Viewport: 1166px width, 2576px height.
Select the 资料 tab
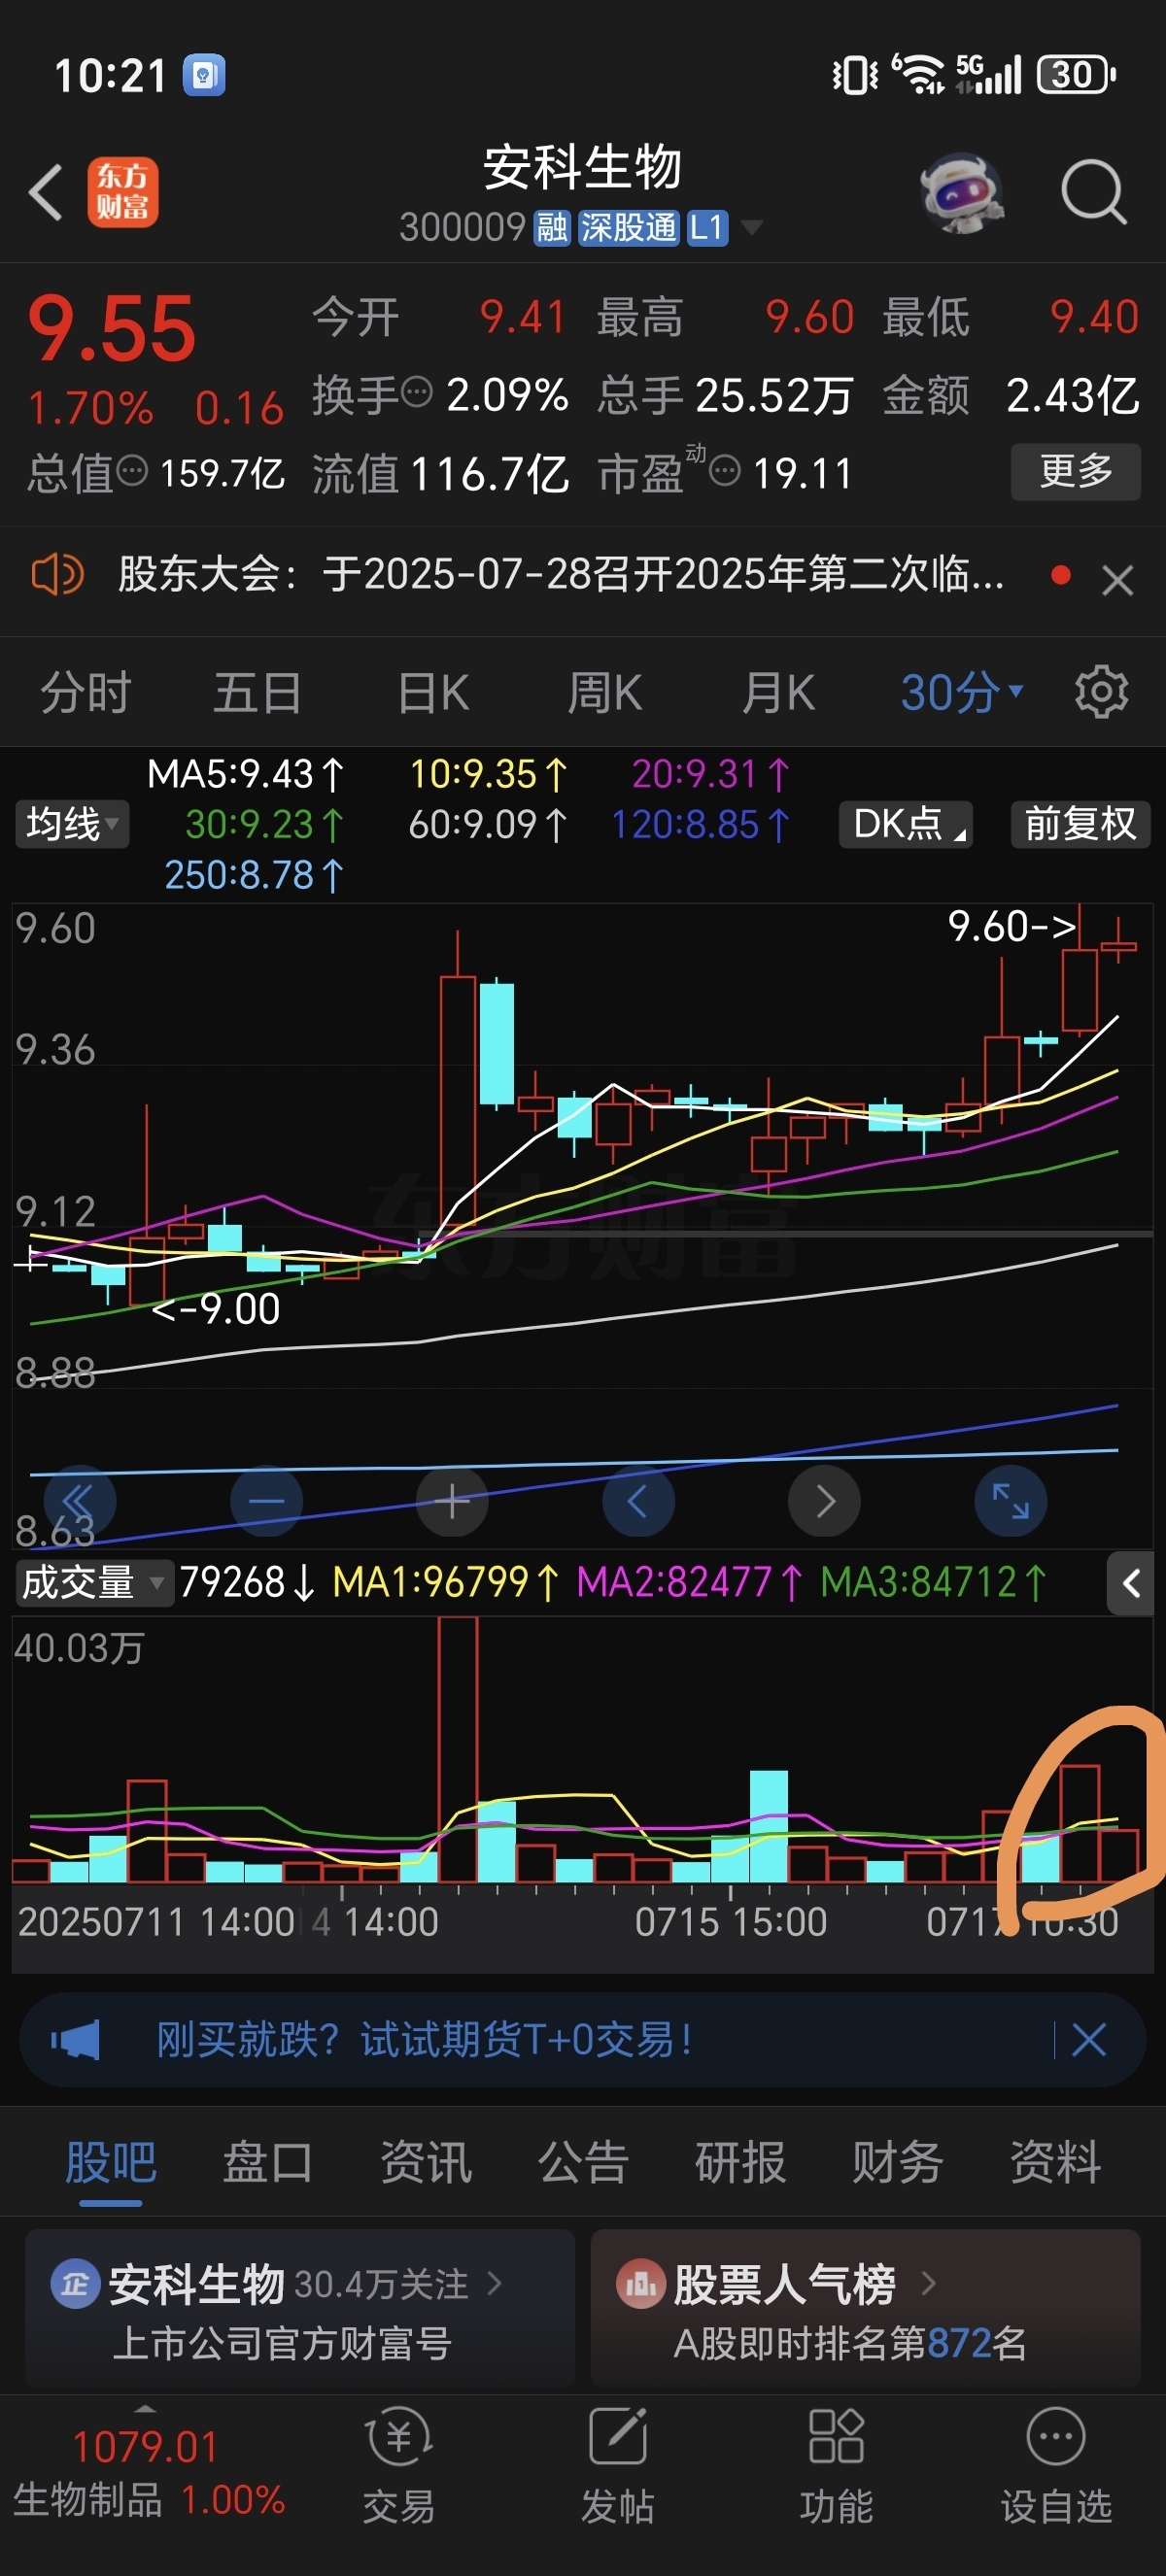tap(1055, 2163)
